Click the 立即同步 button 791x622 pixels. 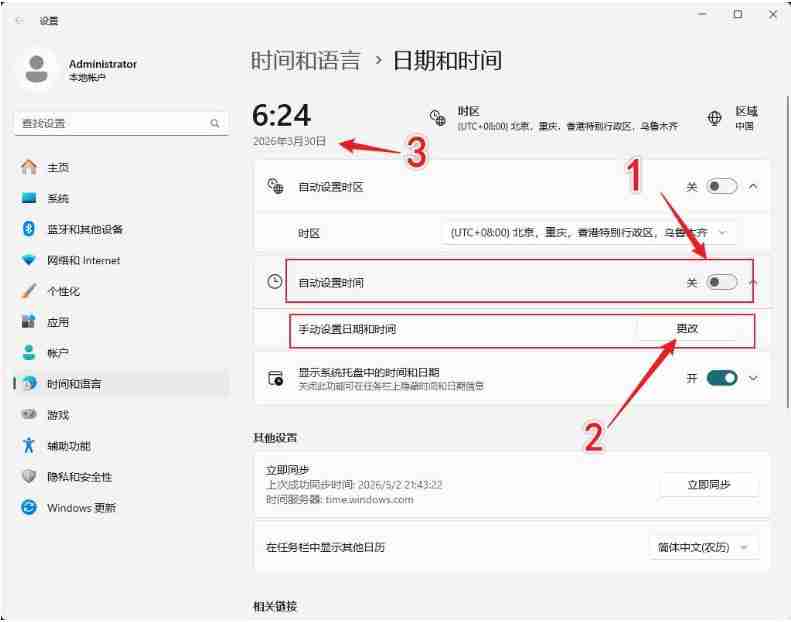tap(708, 484)
